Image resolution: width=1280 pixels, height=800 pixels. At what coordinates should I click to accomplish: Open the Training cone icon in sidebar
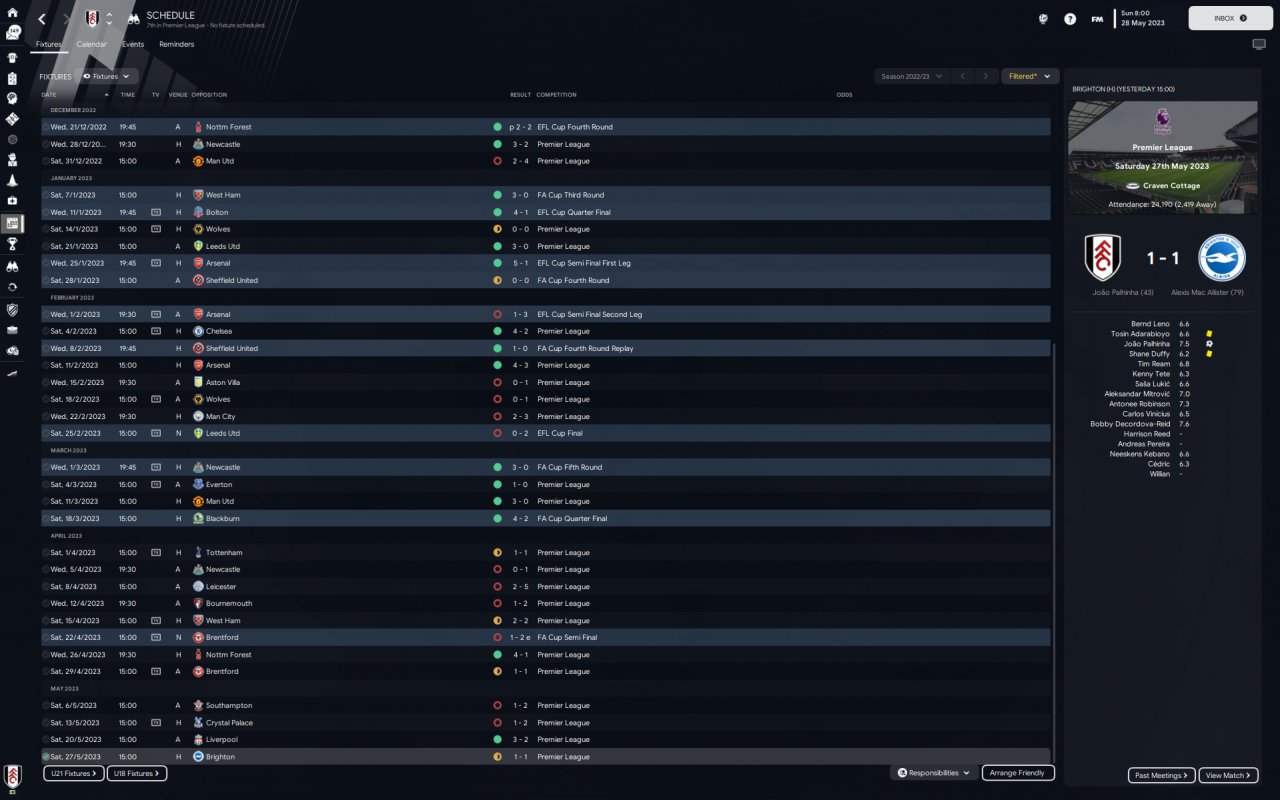click(12, 180)
